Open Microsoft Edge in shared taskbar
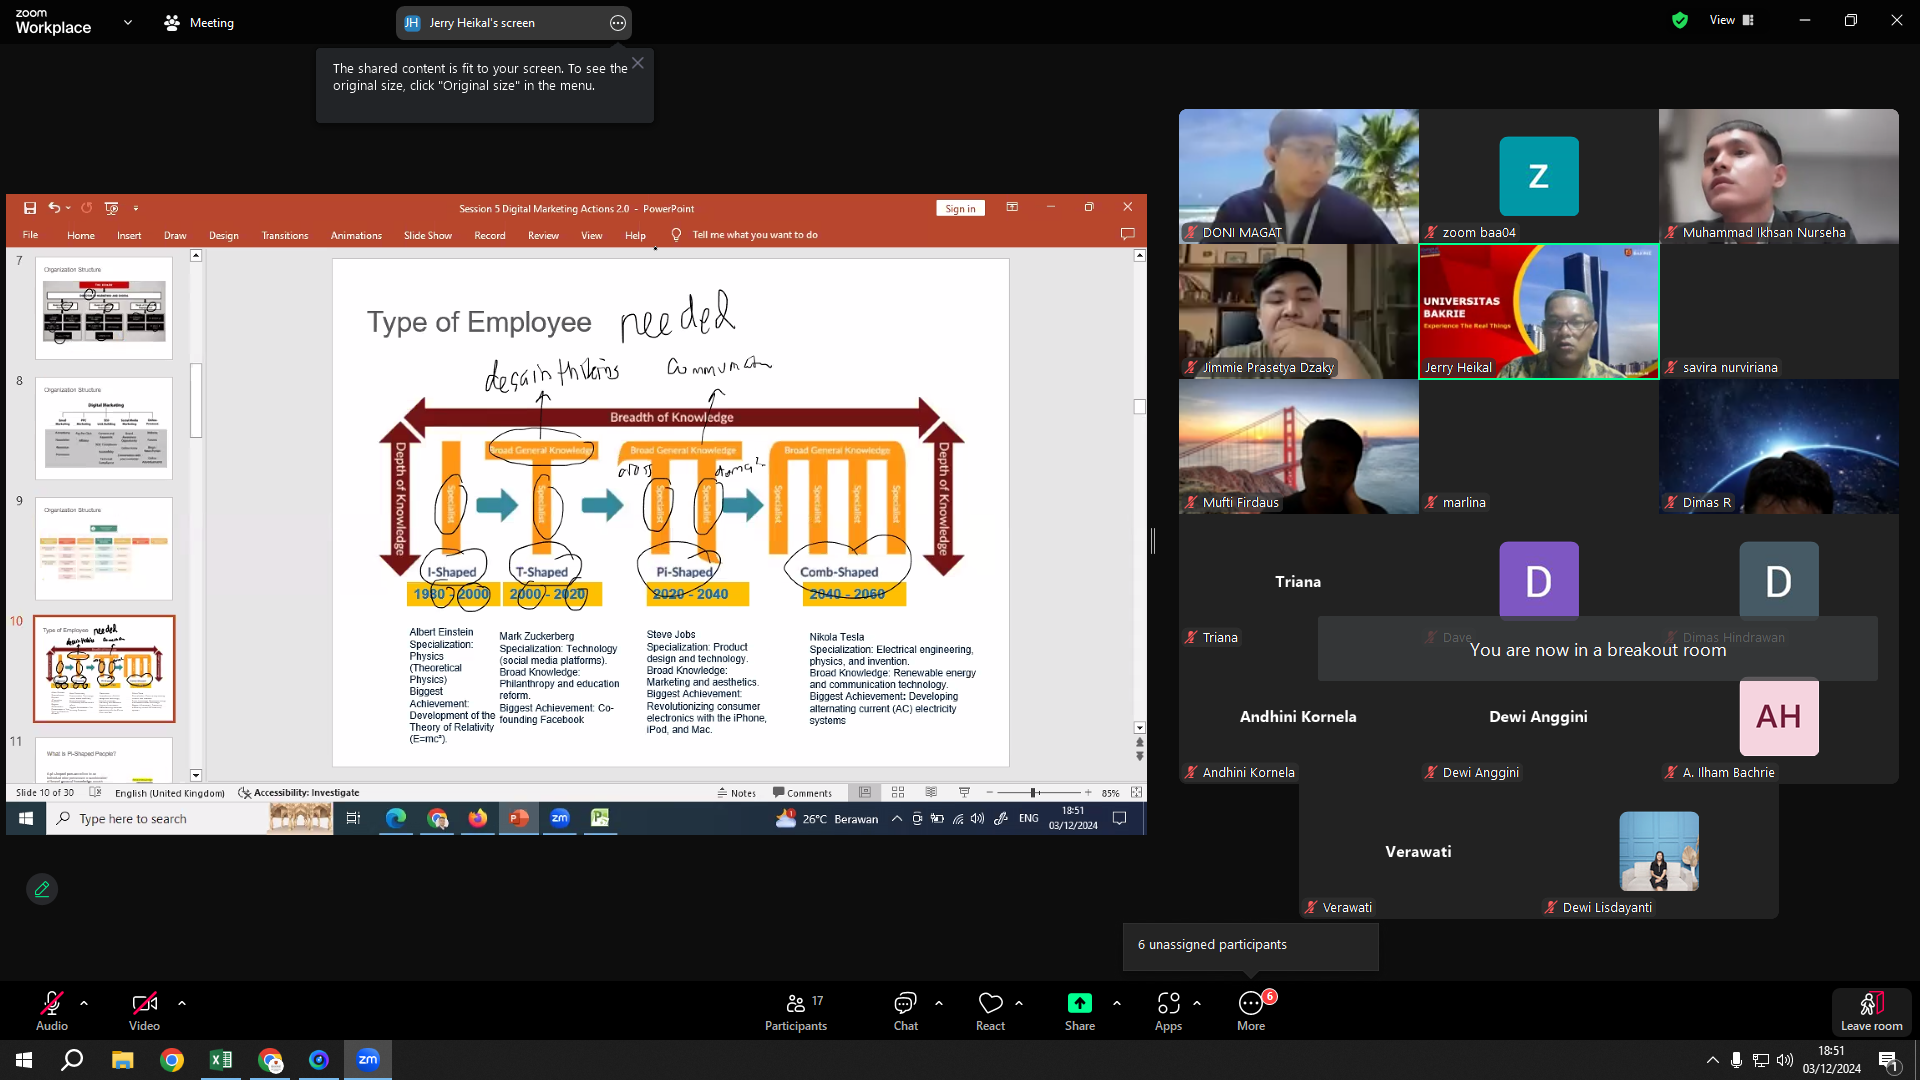This screenshot has height=1080, width=1920. pyautogui.click(x=396, y=819)
